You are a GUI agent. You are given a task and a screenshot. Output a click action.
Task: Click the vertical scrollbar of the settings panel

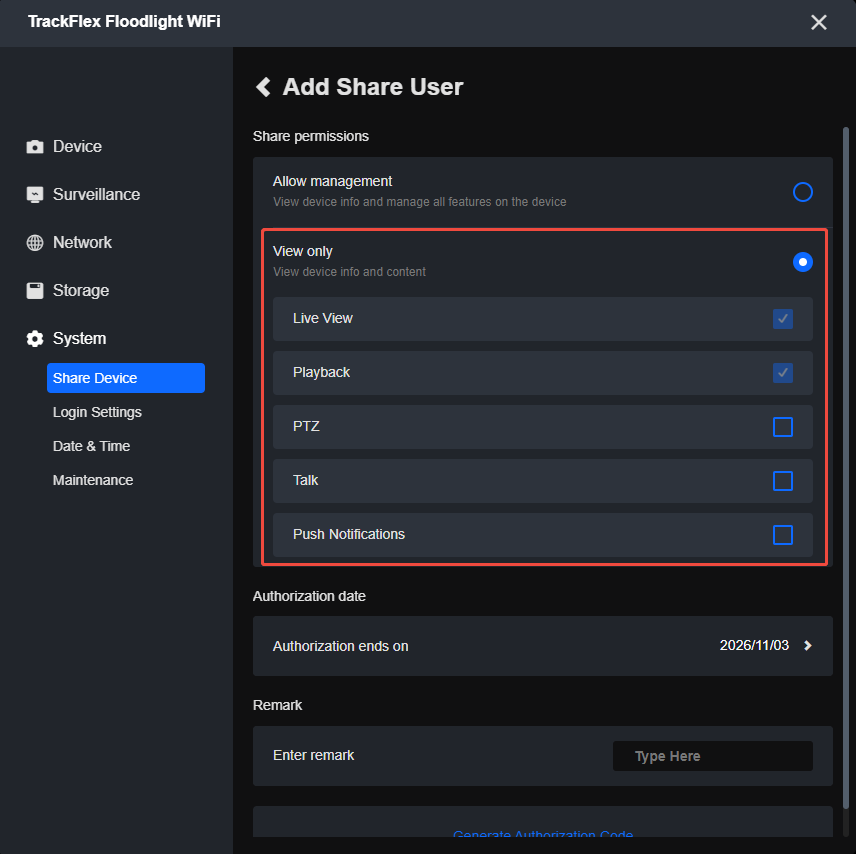pyautogui.click(x=846, y=468)
